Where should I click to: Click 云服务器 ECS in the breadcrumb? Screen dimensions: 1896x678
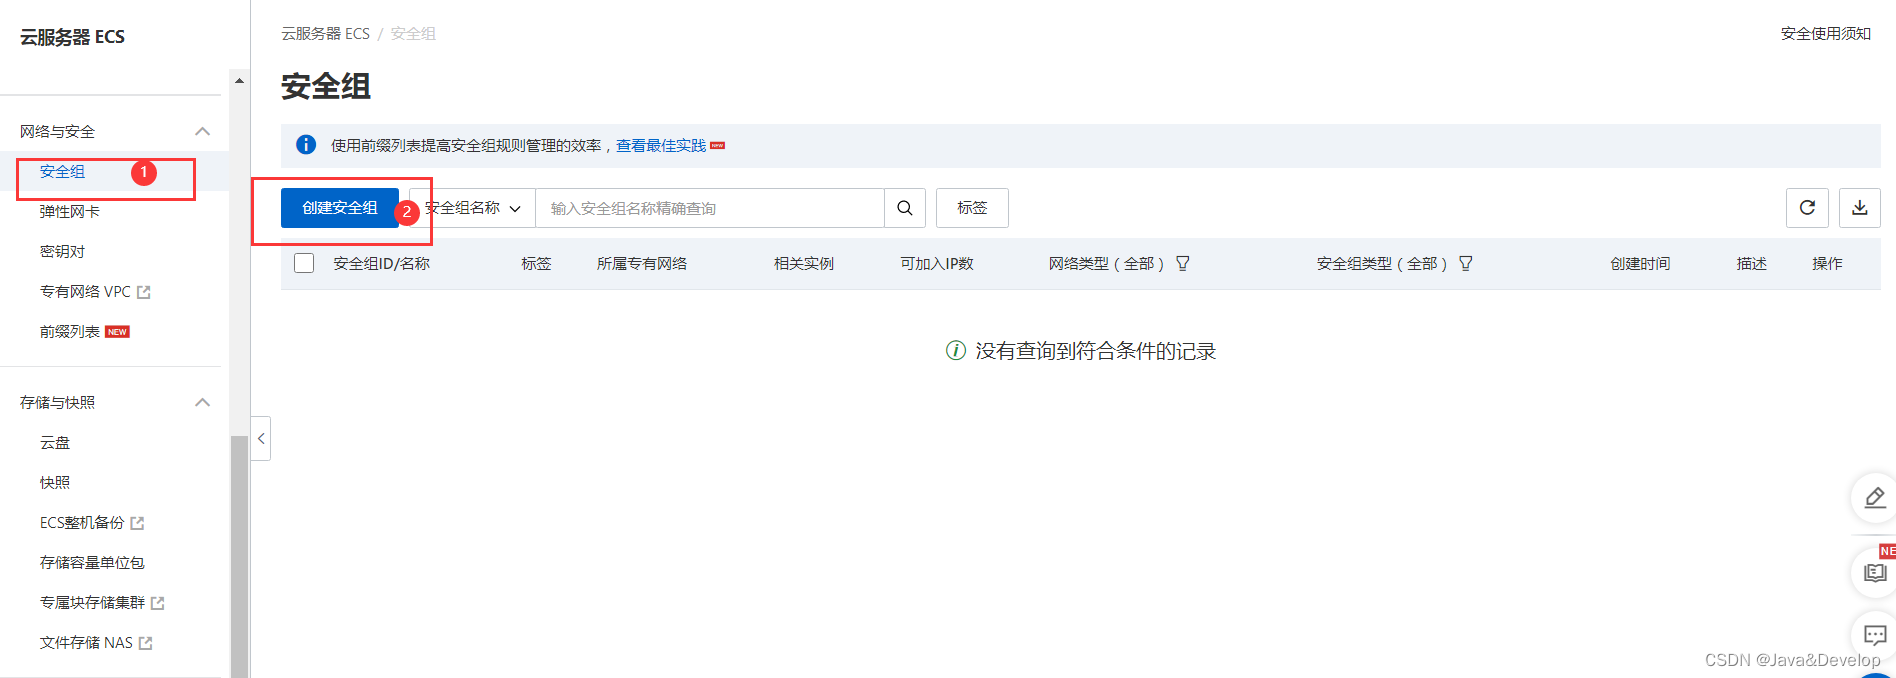coord(325,34)
